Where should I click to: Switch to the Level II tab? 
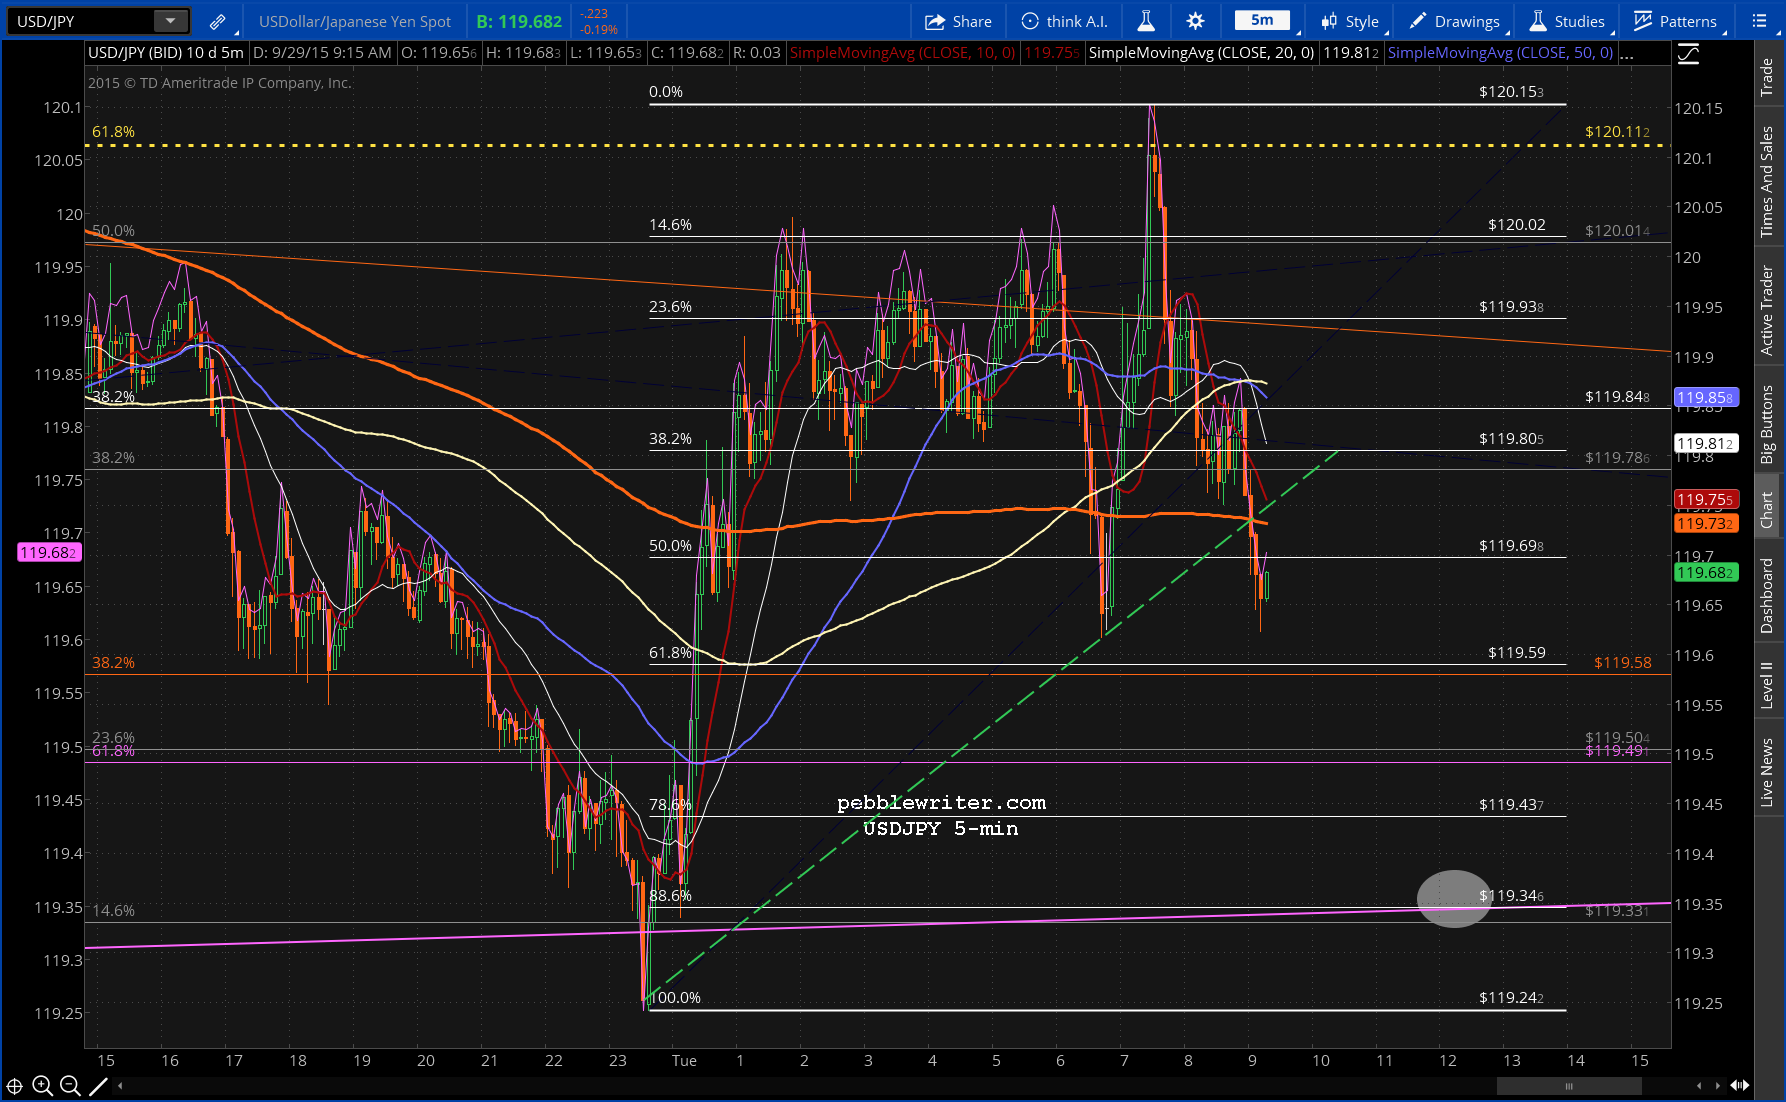(x=1767, y=685)
